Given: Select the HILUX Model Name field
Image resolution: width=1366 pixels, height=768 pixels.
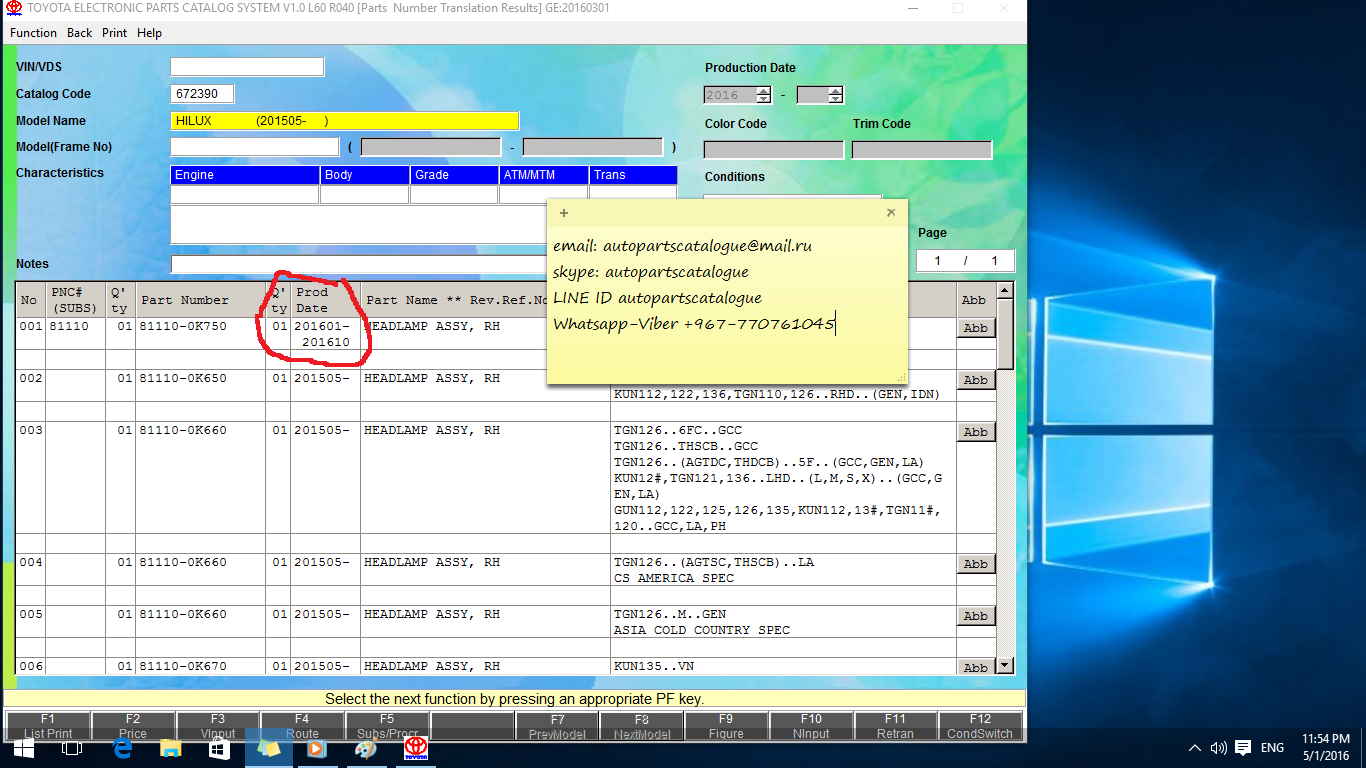Looking at the screenshot, I should 344,121.
